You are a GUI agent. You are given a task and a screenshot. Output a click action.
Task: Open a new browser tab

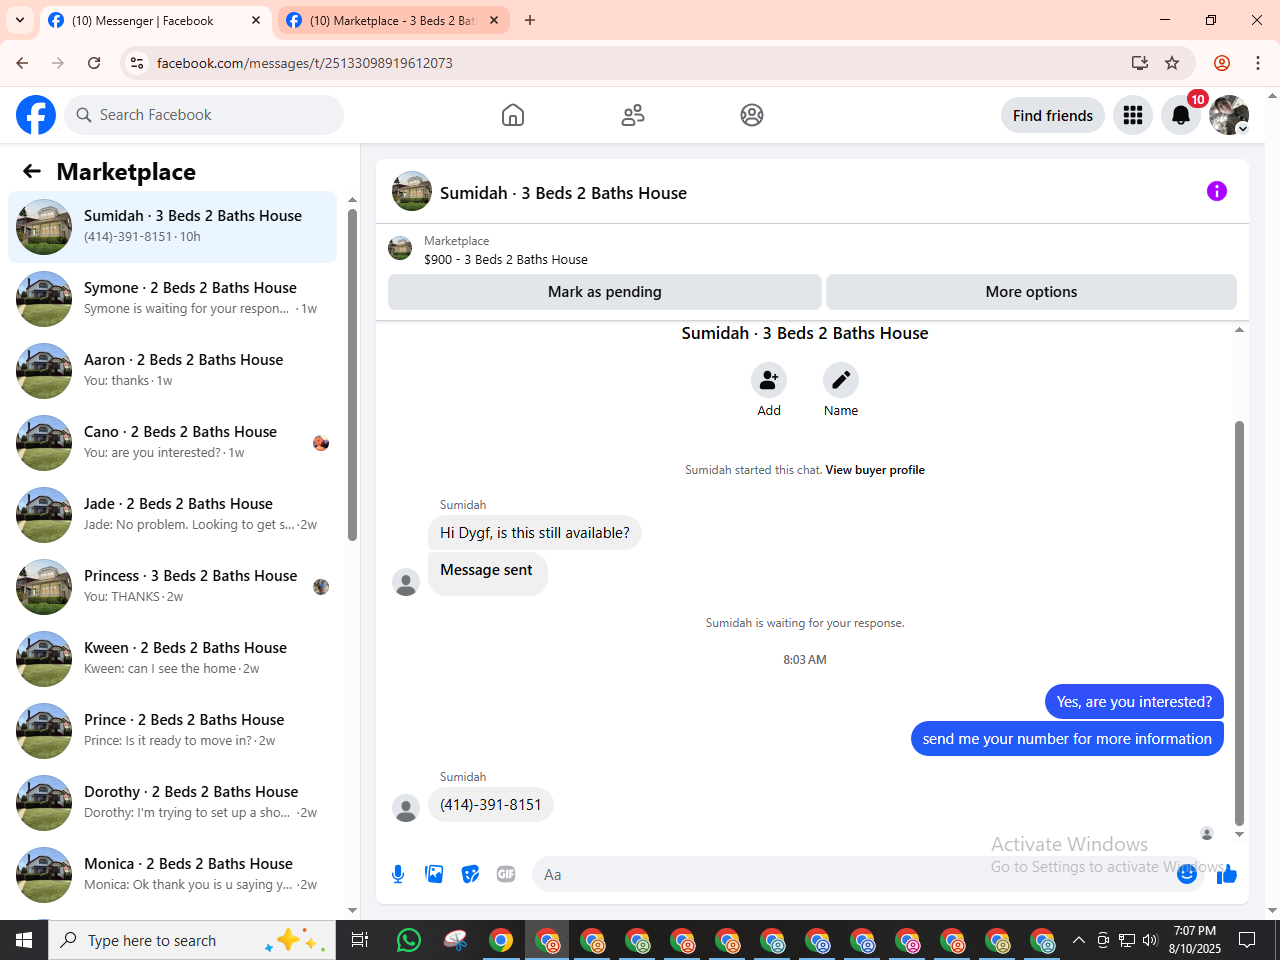(x=530, y=20)
